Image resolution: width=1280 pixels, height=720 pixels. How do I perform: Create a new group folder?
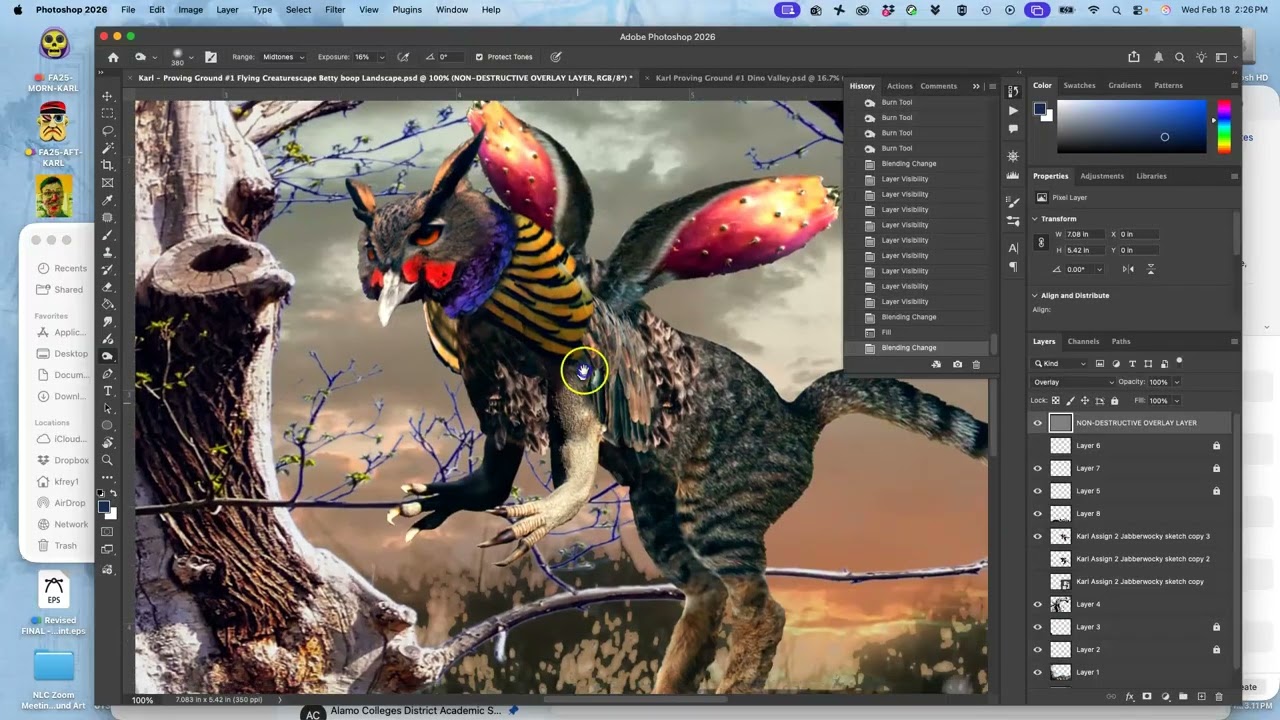(1183, 696)
